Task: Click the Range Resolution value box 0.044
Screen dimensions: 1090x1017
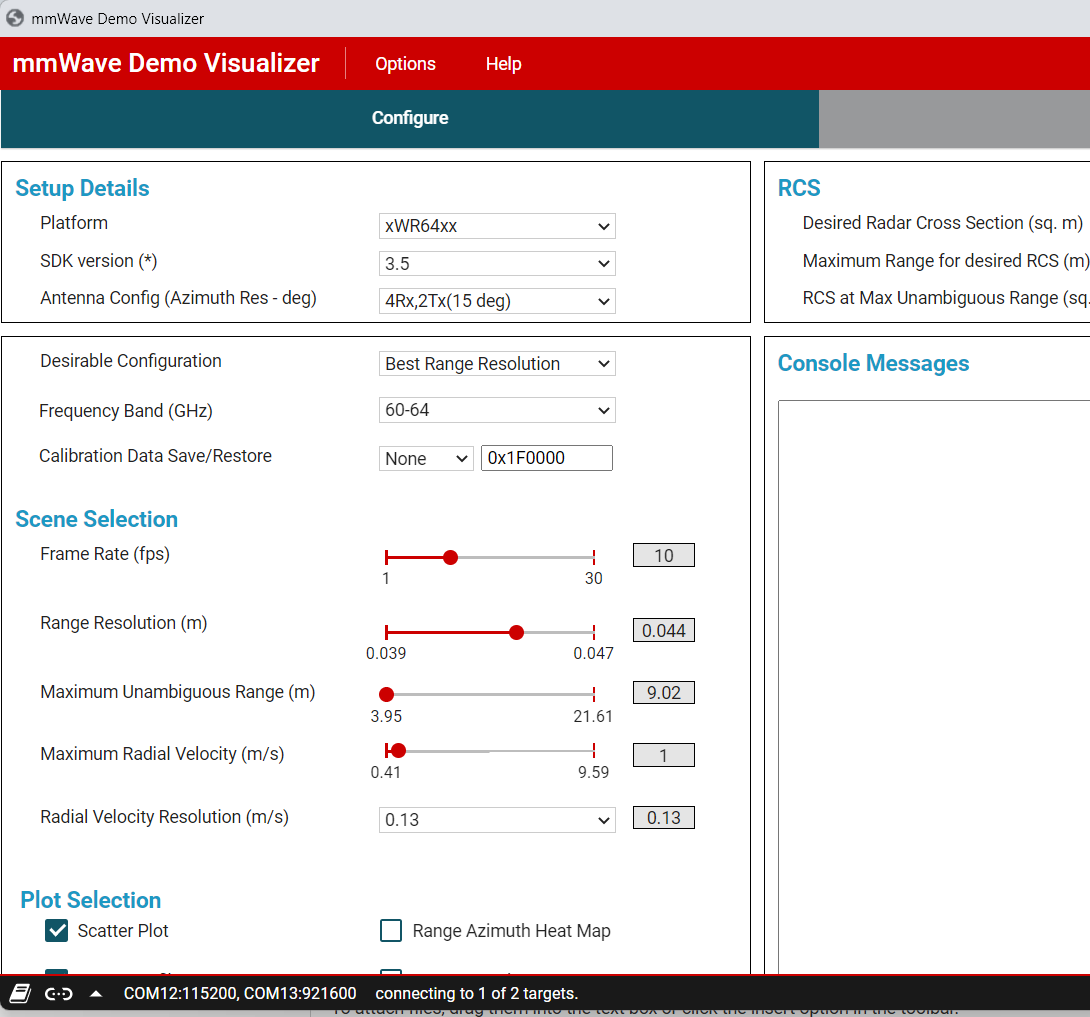Action: point(663,630)
